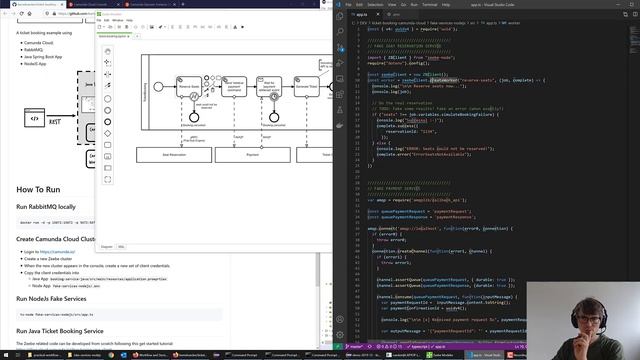Expand the color tool dropdown arrow
Screen dimensions: 640x360
(164, 27)
